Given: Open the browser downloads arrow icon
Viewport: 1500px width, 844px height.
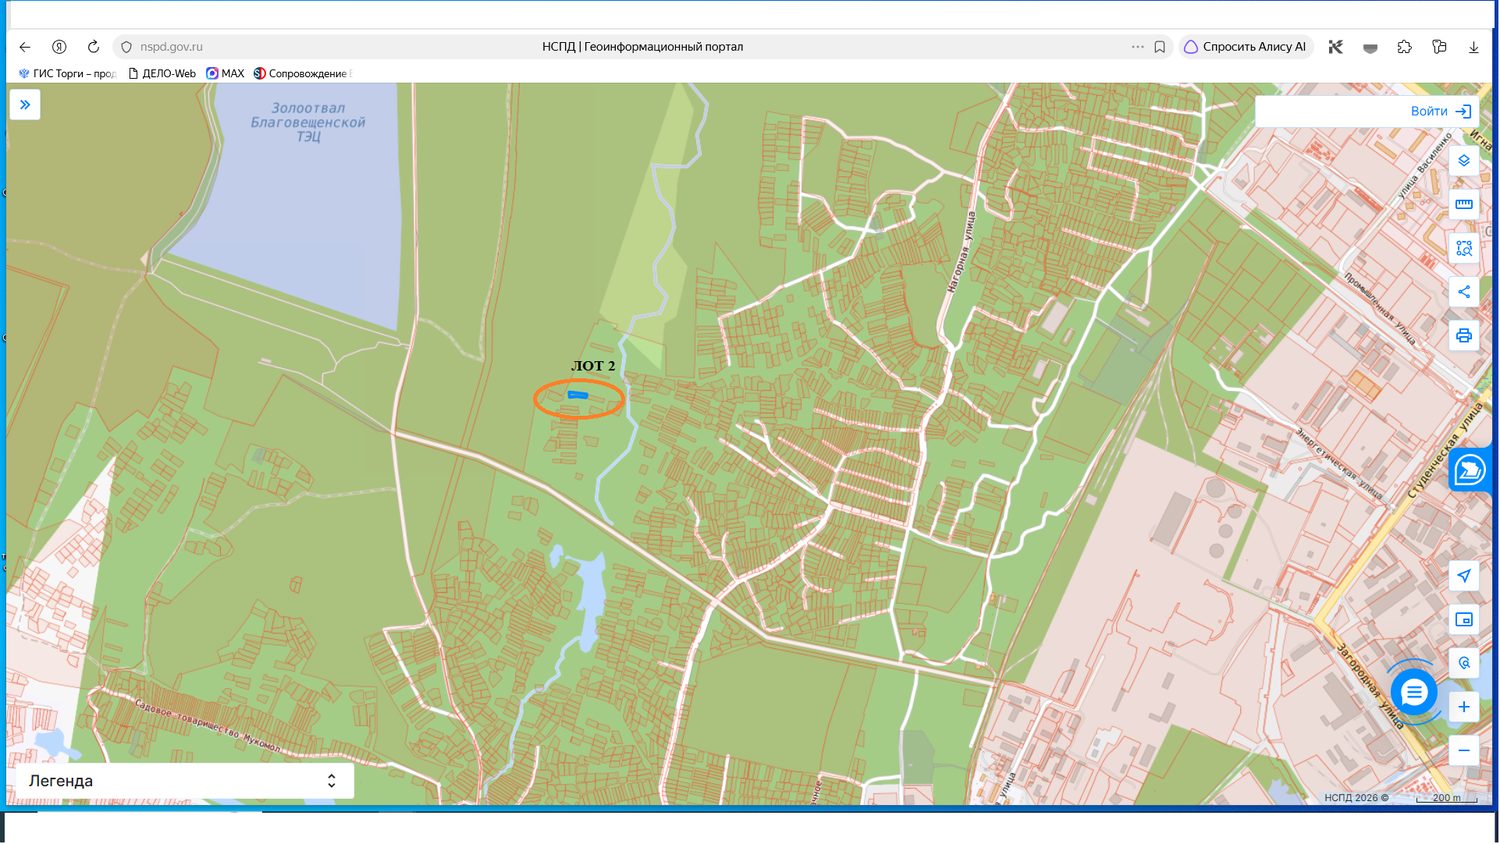Looking at the screenshot, I should [x=1473, y=47].
